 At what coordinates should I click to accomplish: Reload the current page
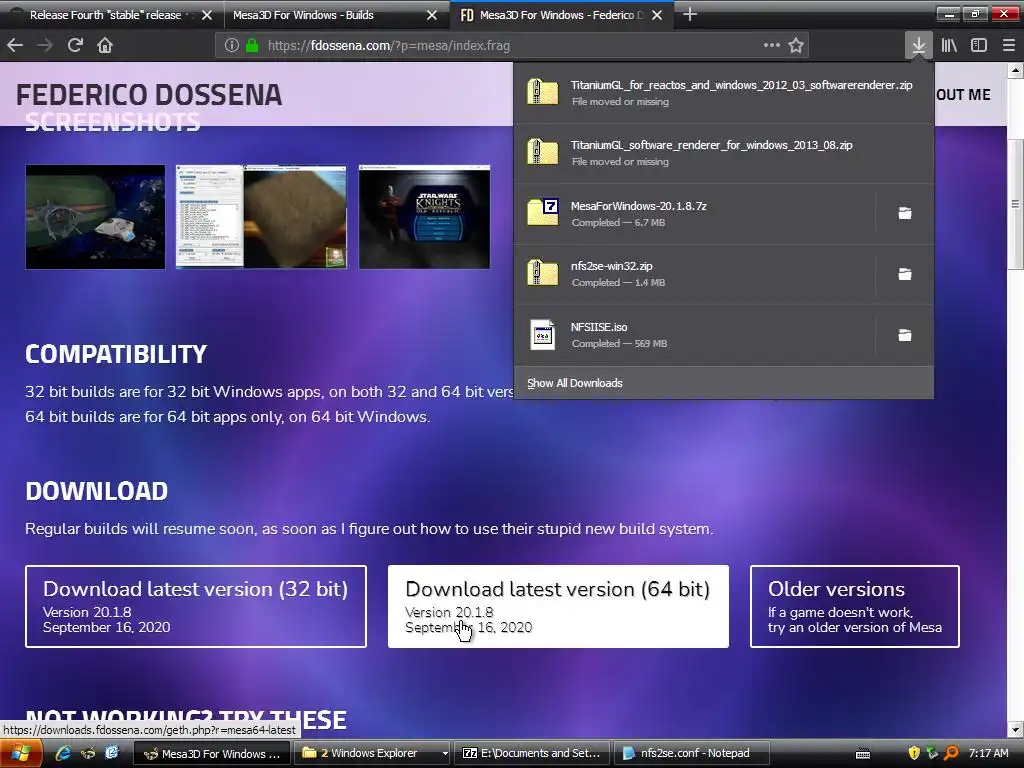(75, 45)
